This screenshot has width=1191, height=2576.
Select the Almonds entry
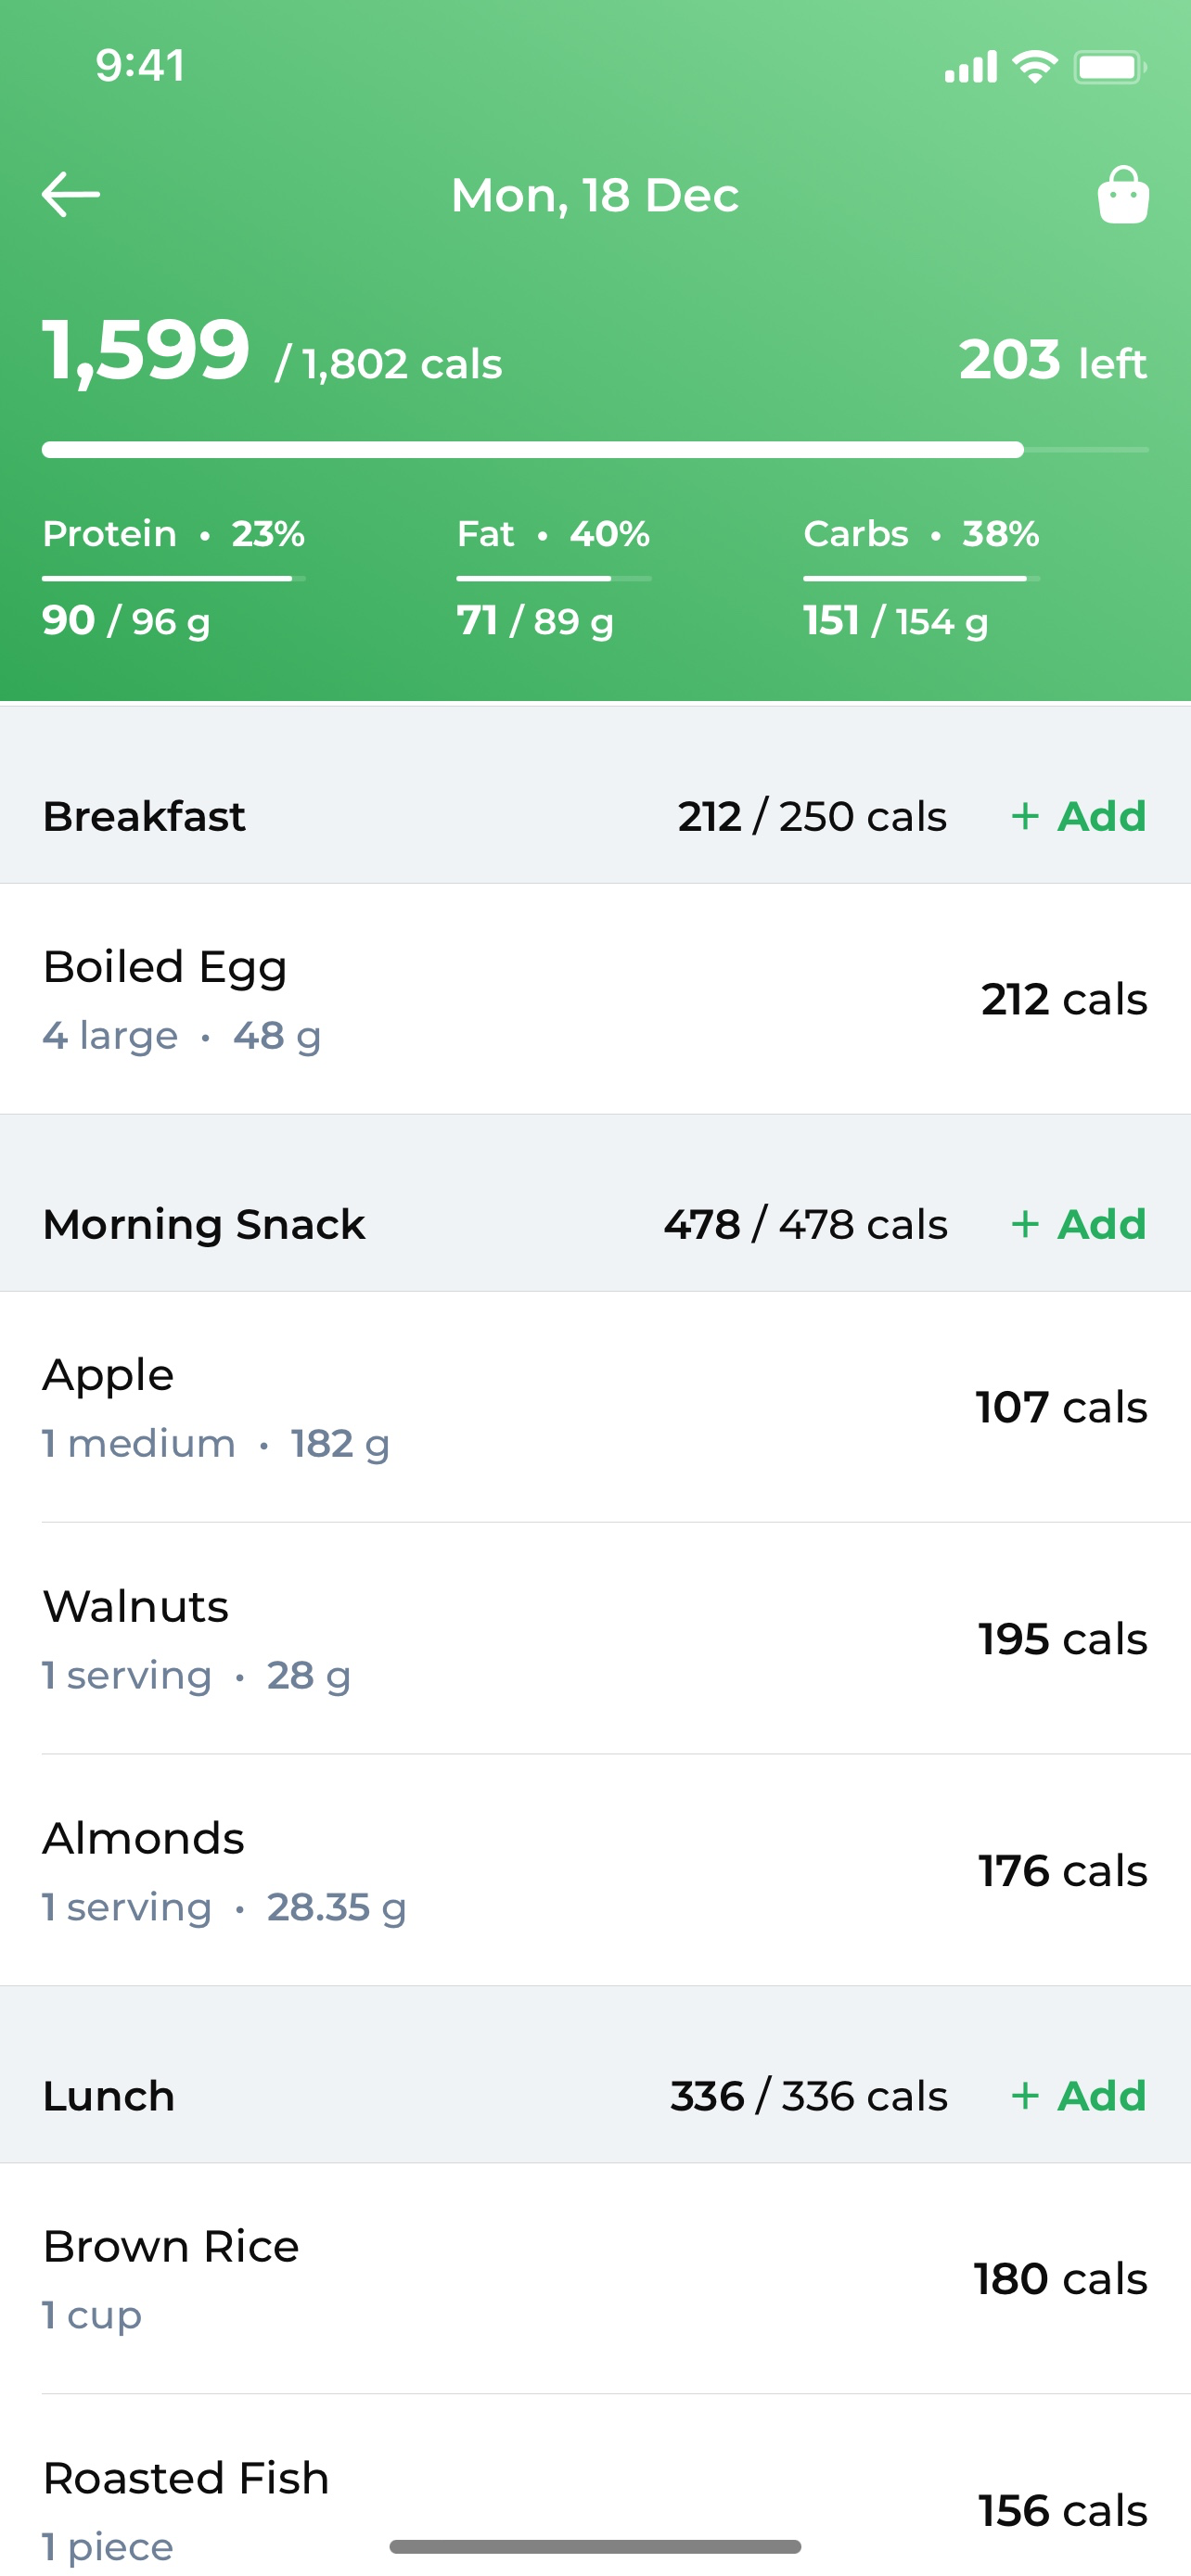pyautogui.click(x=595, y=1870)
